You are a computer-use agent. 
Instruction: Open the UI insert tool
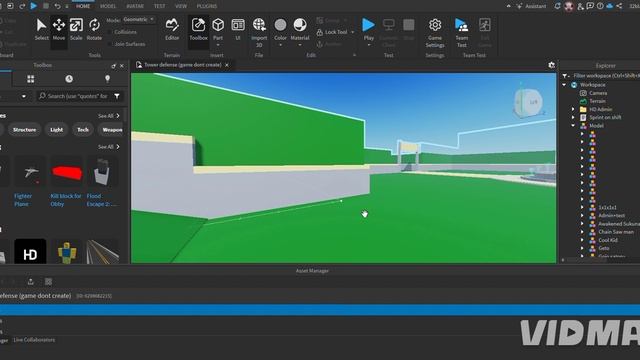coord(238,29)
